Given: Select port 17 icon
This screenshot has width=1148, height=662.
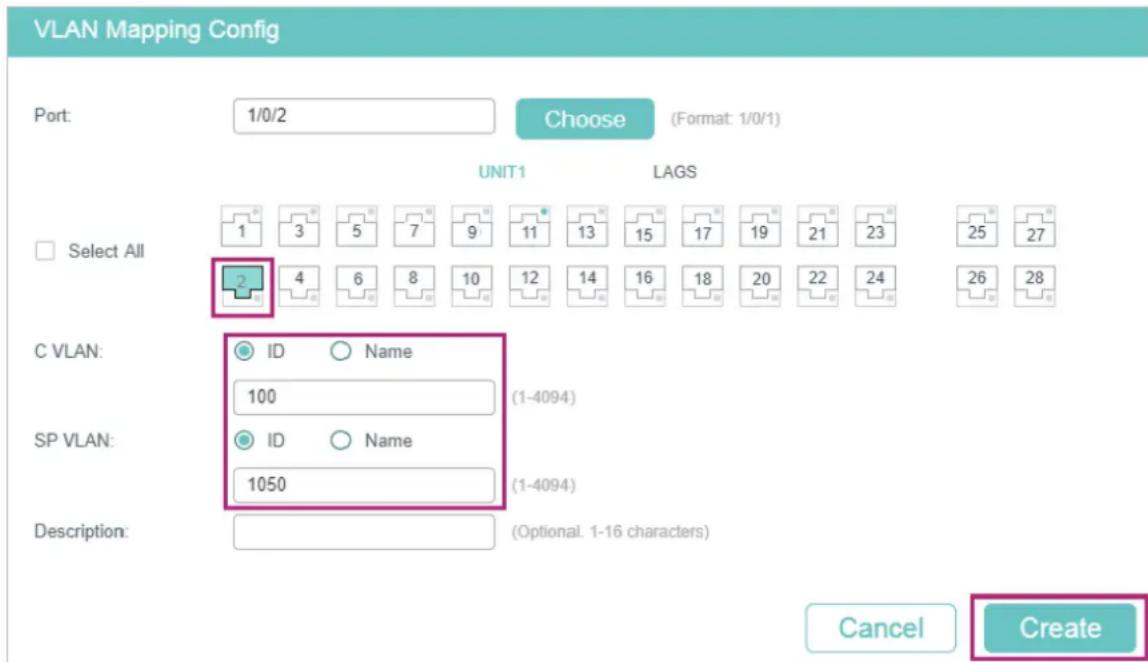Looking at the screenshot, I should (x=703, y=226).
